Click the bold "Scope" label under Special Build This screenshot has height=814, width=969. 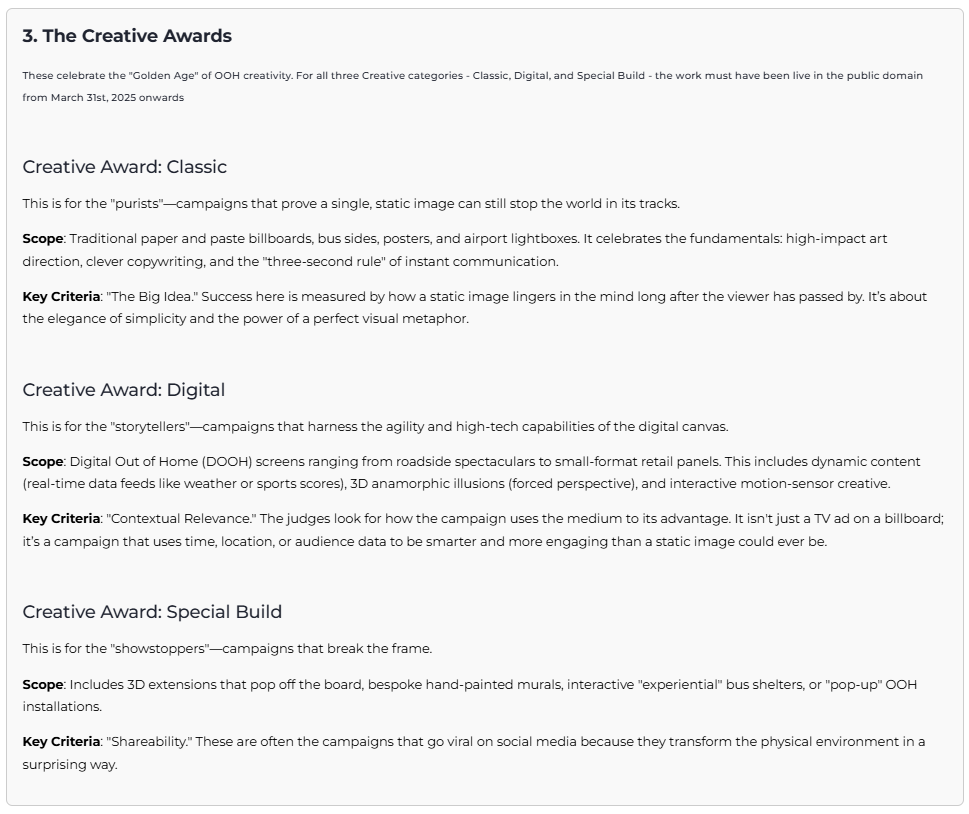(43, 685)
